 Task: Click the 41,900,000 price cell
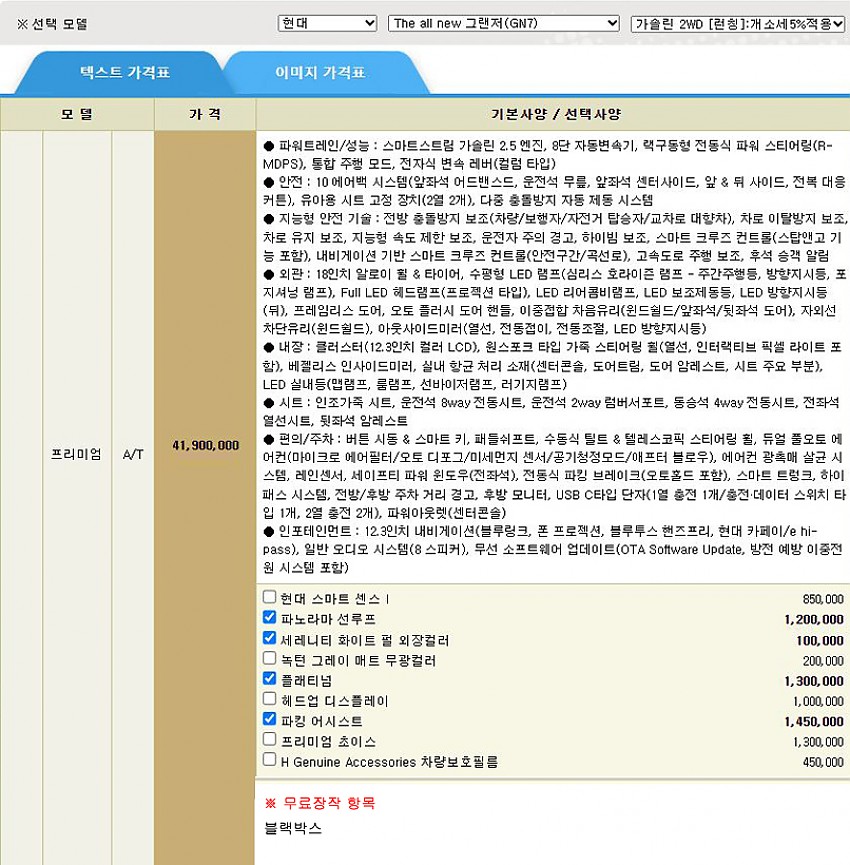pos(205,445)
